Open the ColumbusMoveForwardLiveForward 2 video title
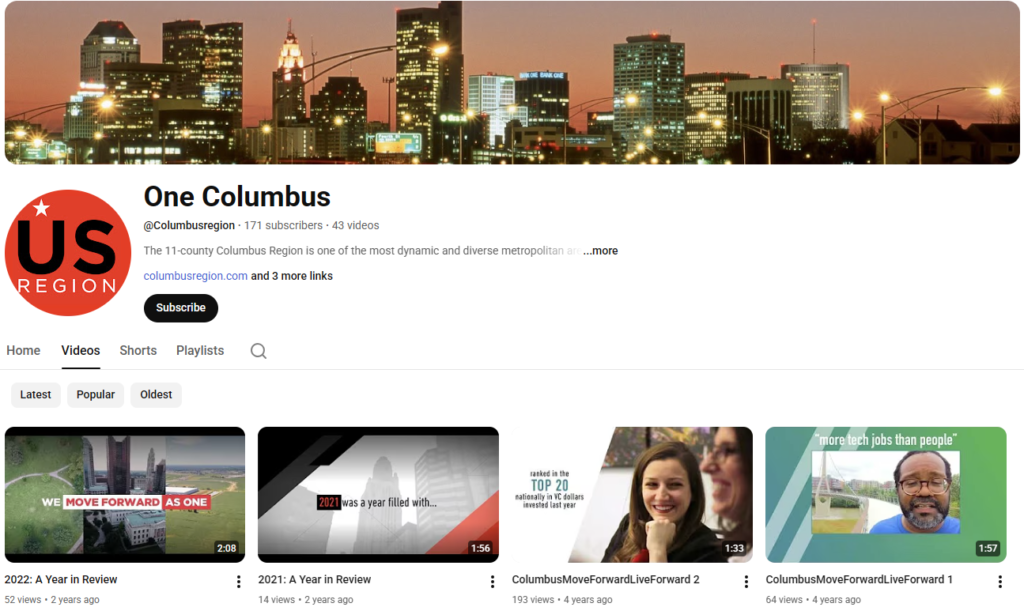The width and height of the screenshot is (1024, 607). [x=605, y=580]
